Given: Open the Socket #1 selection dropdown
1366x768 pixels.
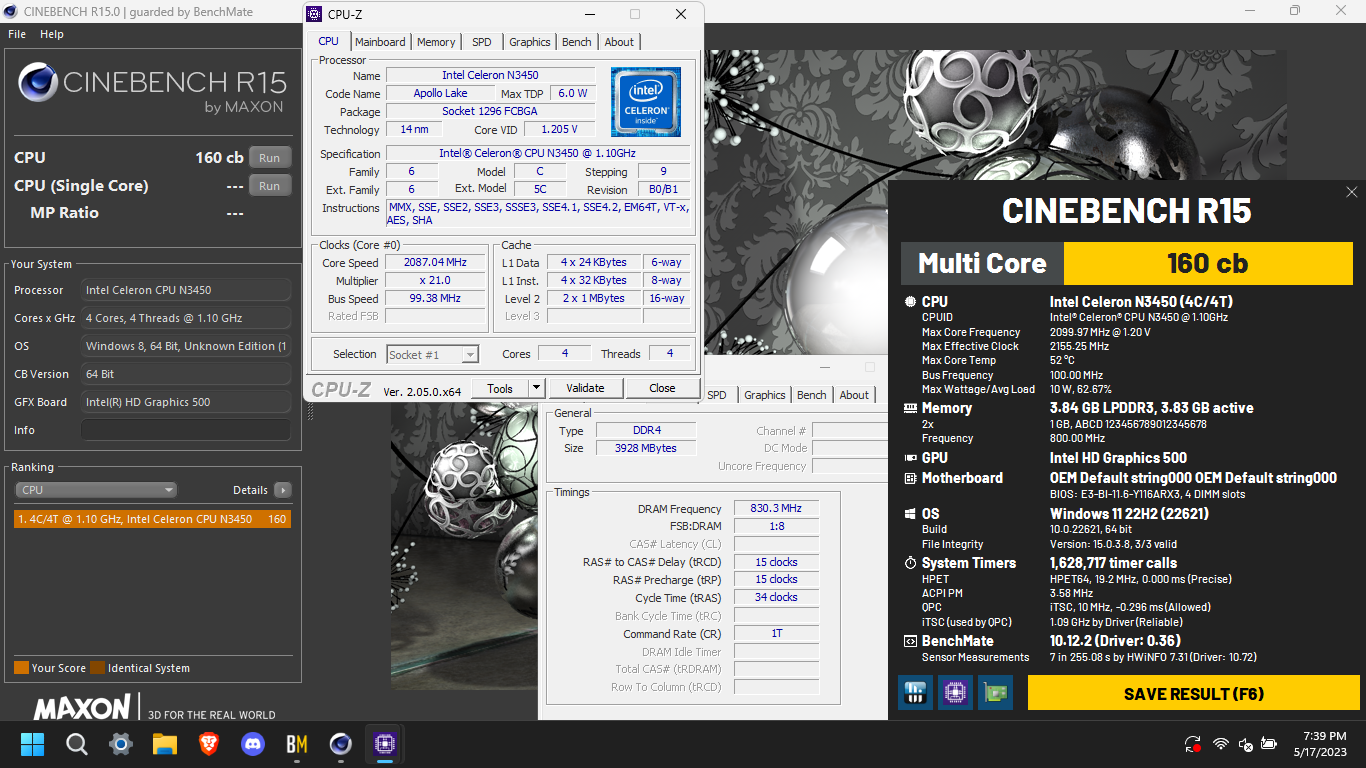Looking at the screenshot, I should click(x=433, y=354).
